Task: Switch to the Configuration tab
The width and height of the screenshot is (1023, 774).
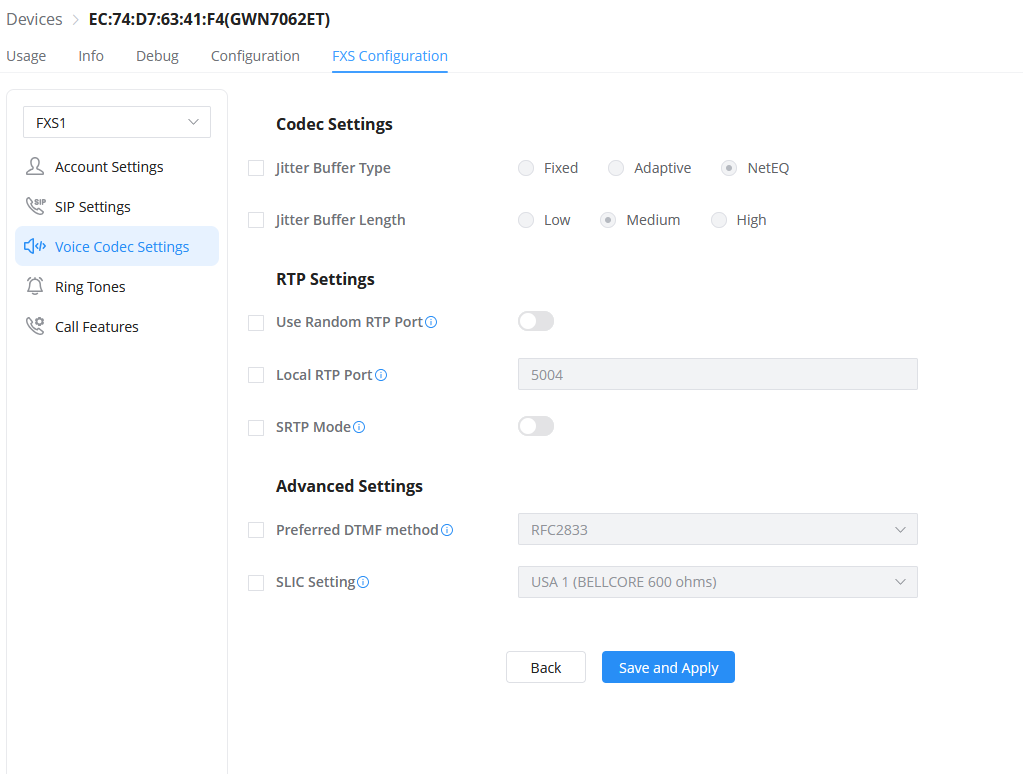Action: click(255, 56)
